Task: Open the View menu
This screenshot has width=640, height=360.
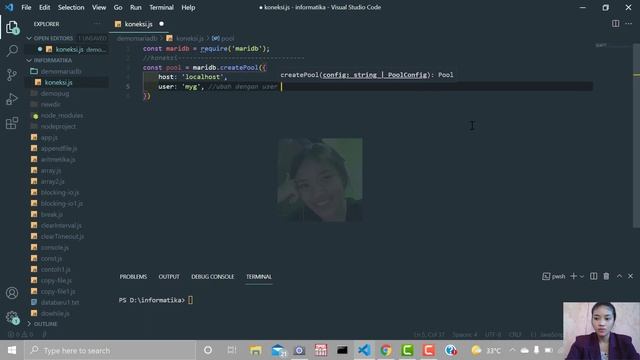Action: (99, 7)
